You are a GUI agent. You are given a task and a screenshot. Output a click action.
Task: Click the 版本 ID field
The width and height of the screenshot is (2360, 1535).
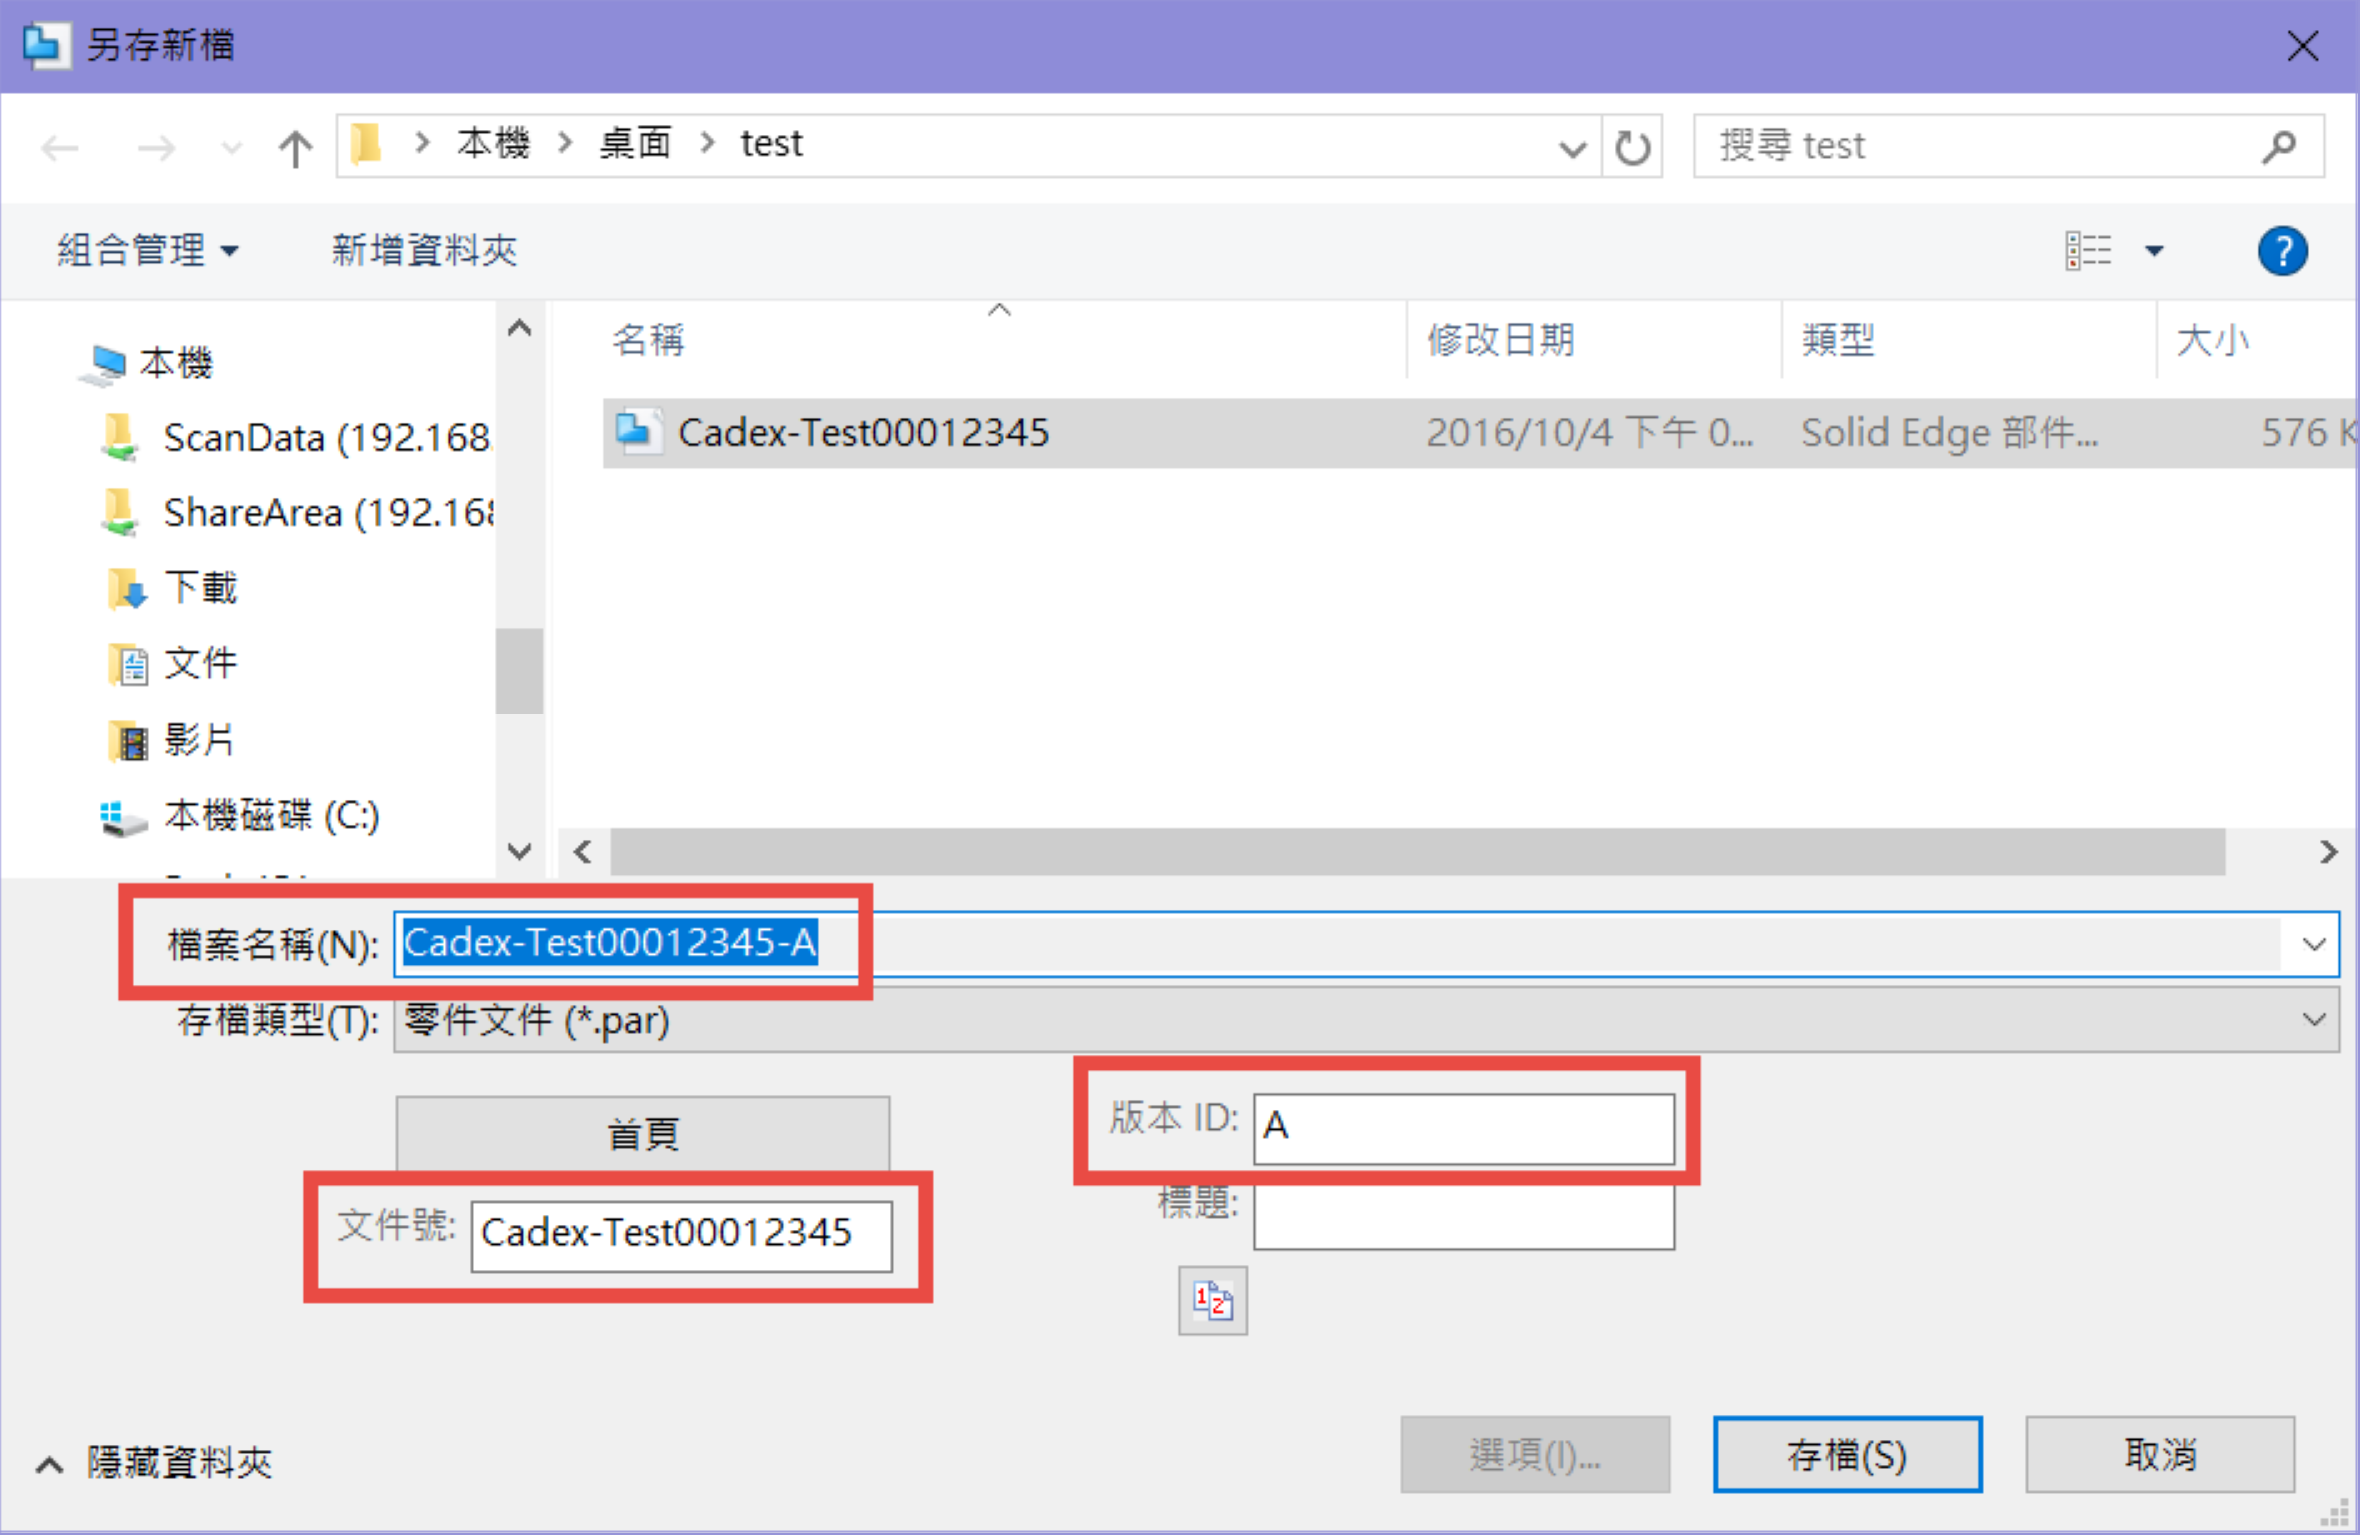pos(1464,1128)
